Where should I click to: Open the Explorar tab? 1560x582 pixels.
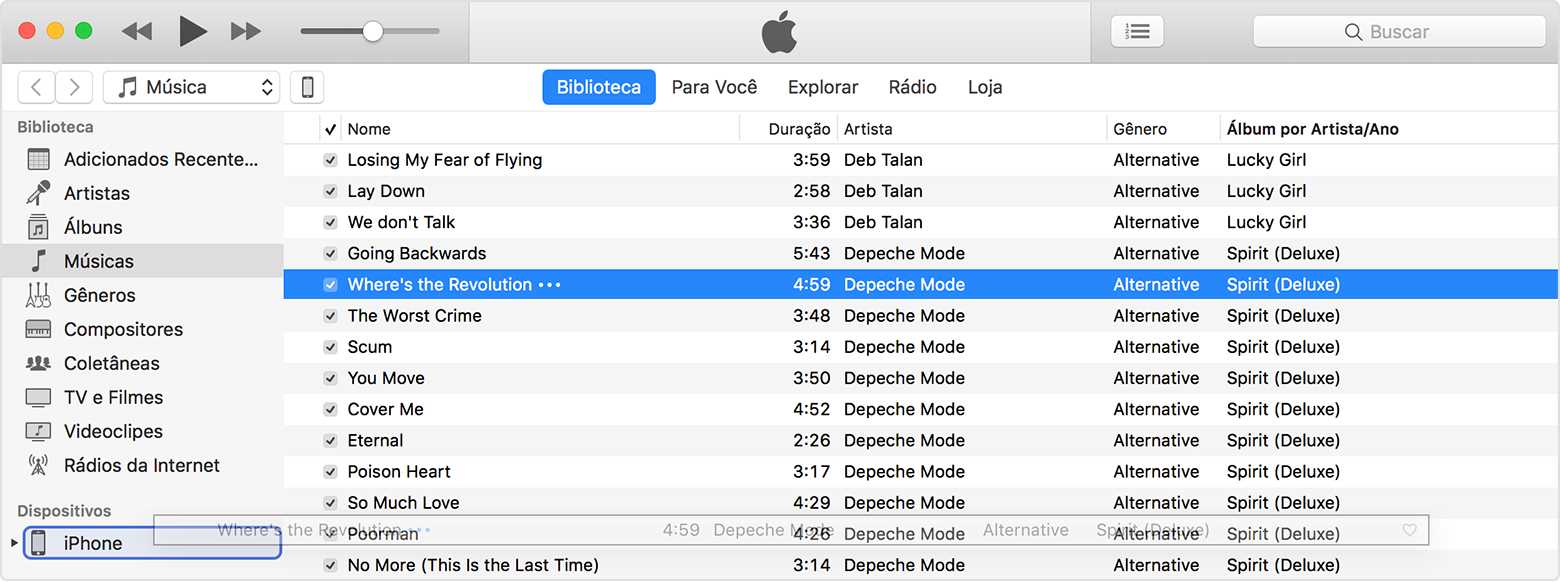[x=823, y=87]
